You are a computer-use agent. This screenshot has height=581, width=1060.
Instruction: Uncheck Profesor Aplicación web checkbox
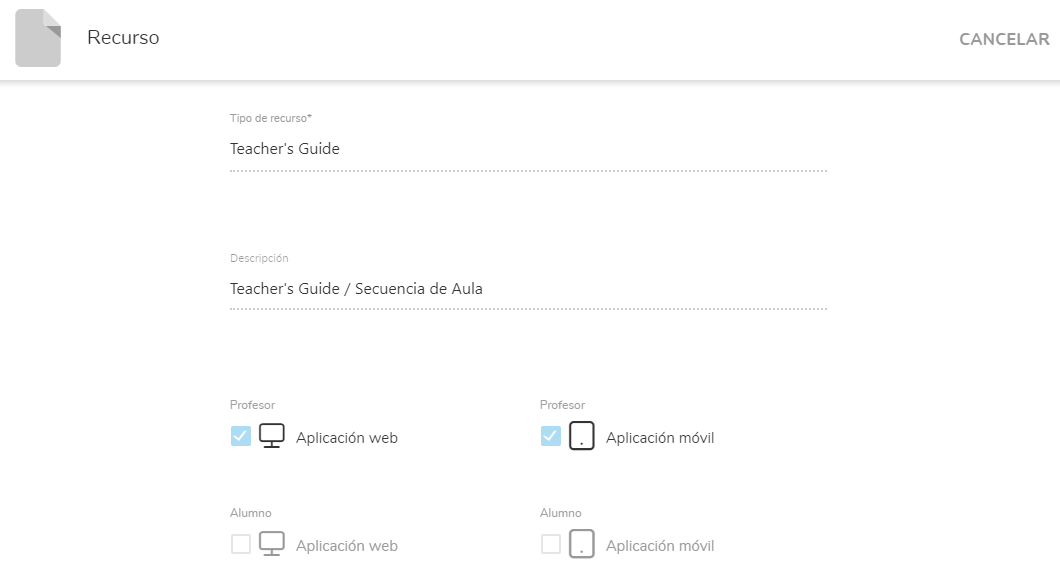(x=241, y=436)
